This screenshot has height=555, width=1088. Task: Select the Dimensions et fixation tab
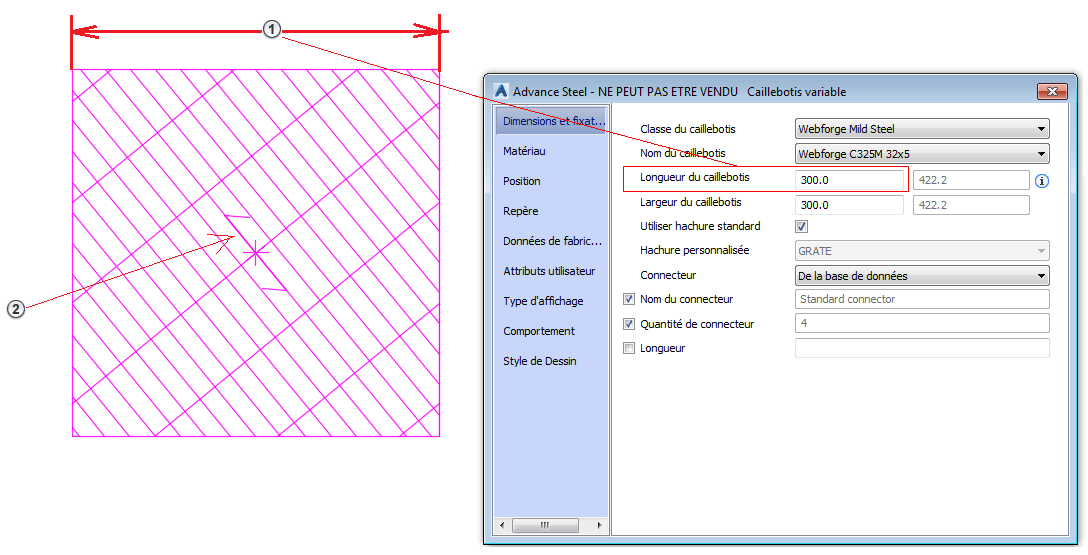552,121
